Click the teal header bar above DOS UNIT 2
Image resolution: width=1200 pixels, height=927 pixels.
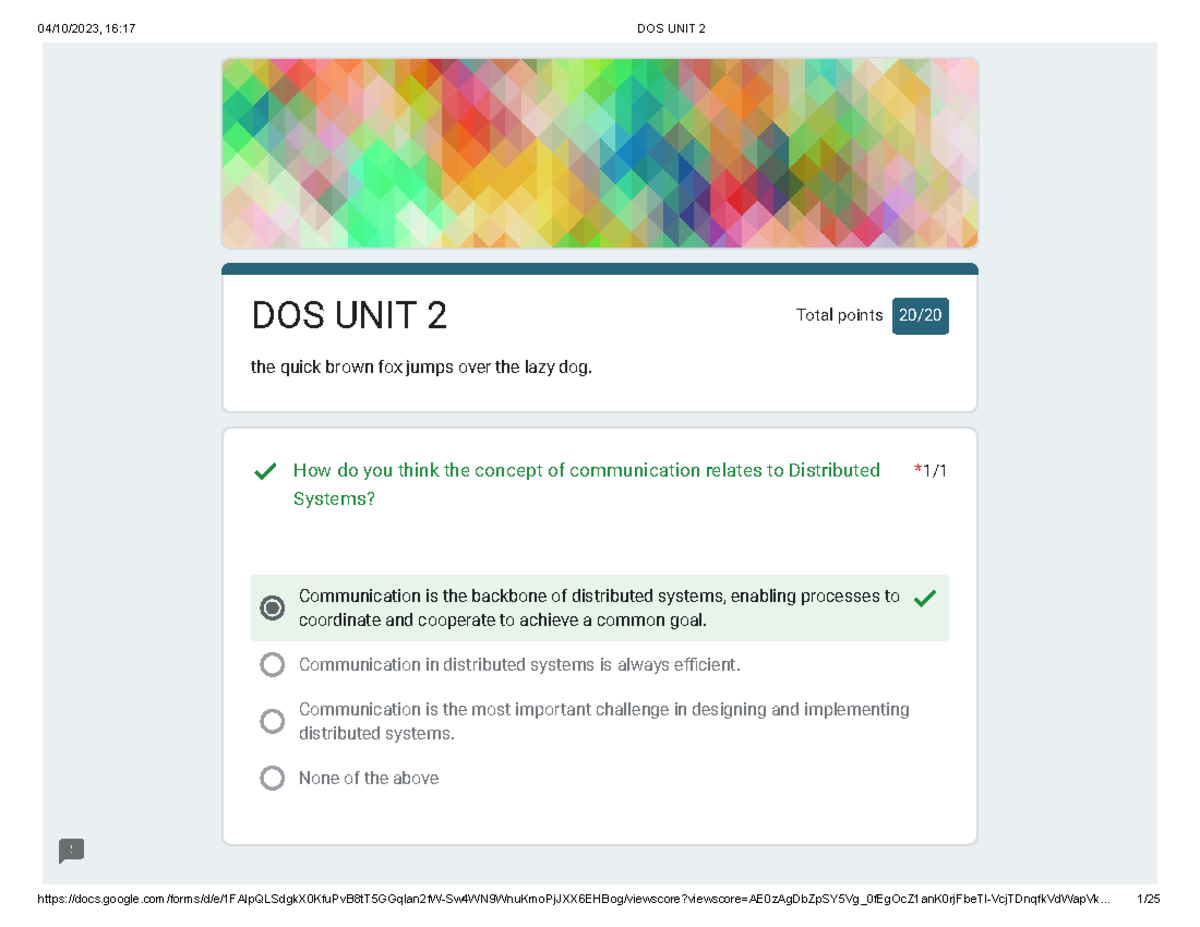(600, 264)
